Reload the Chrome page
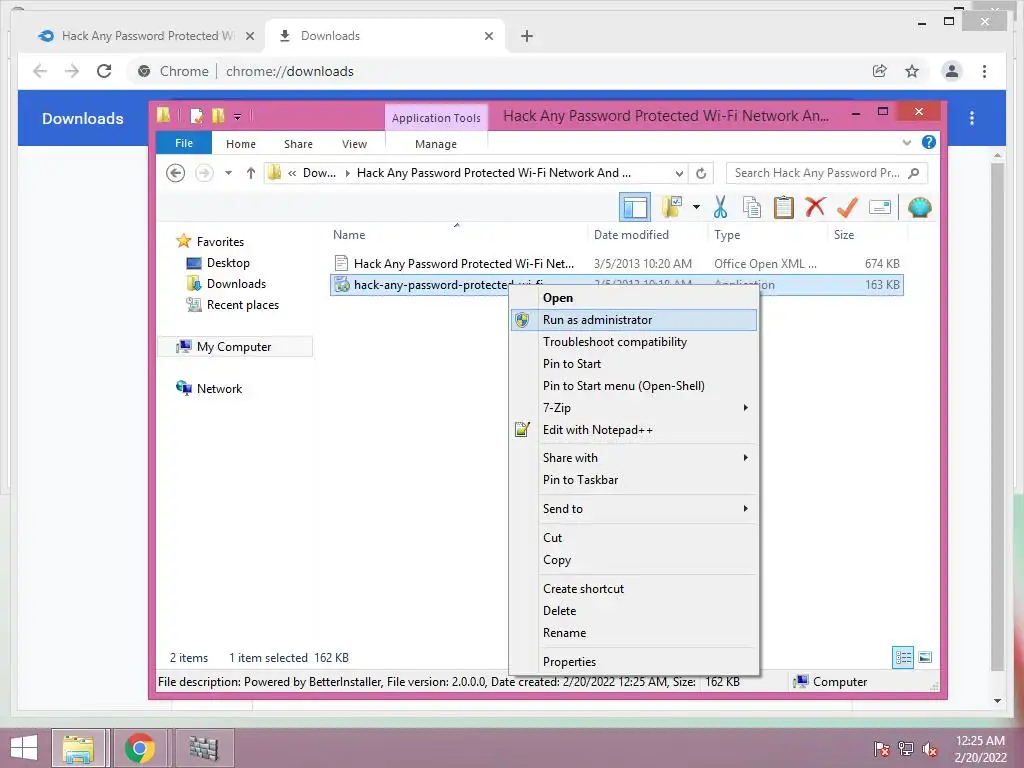The image size is (1024, 768). (104, 71)
